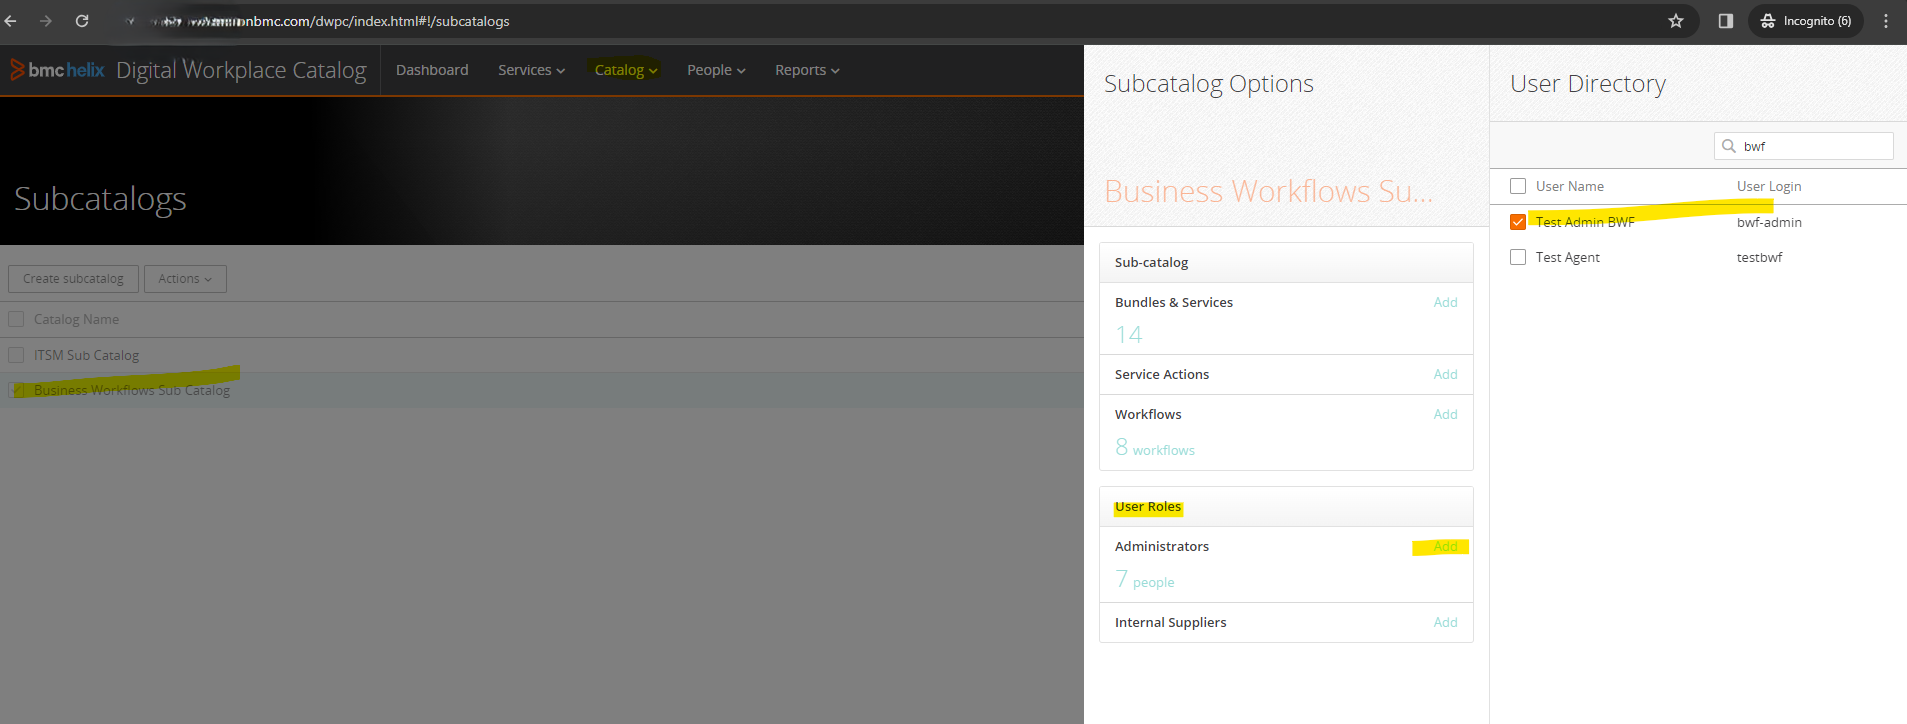Click the testbwf login text

(x=1759, y=257)
